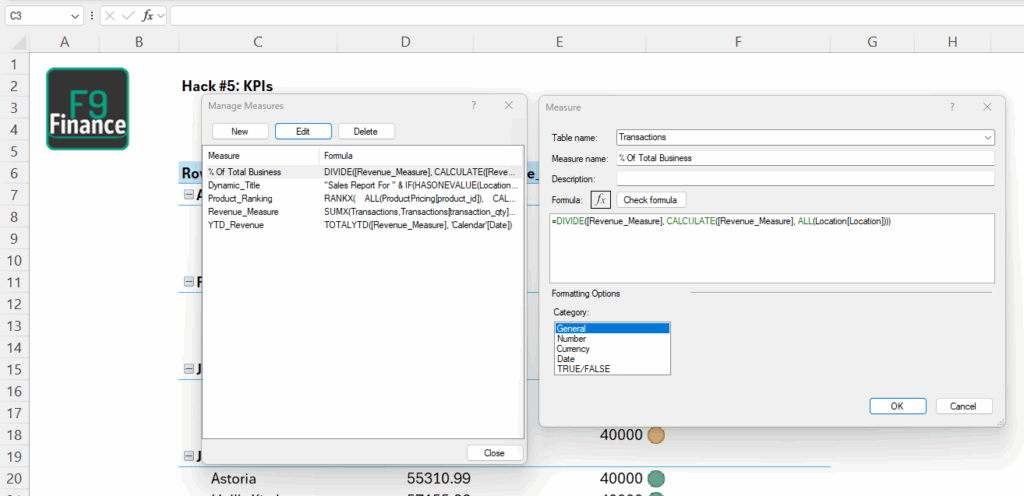Click the fx button in Measure dialog
The image size is (1024, 496).
600,199
